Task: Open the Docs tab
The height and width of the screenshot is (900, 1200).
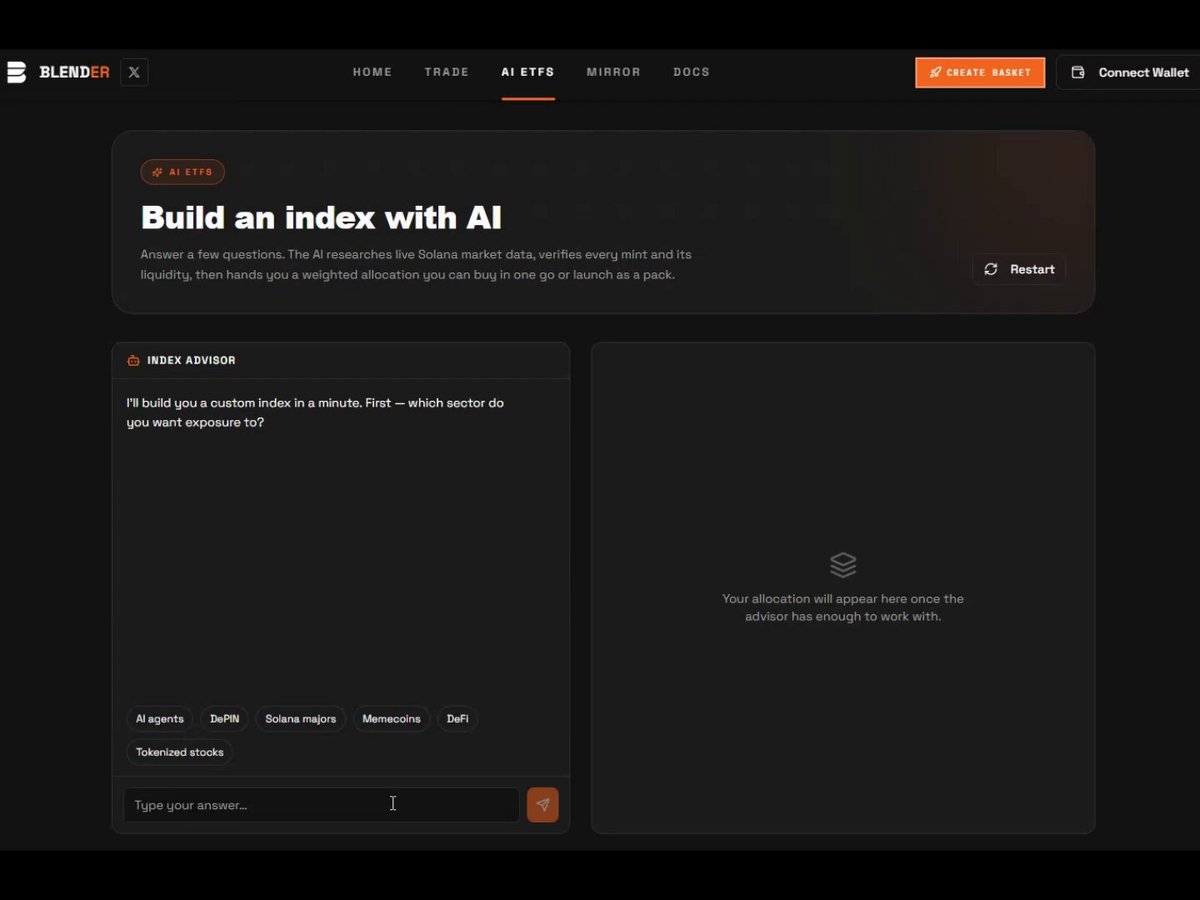Action: point(691,72)
